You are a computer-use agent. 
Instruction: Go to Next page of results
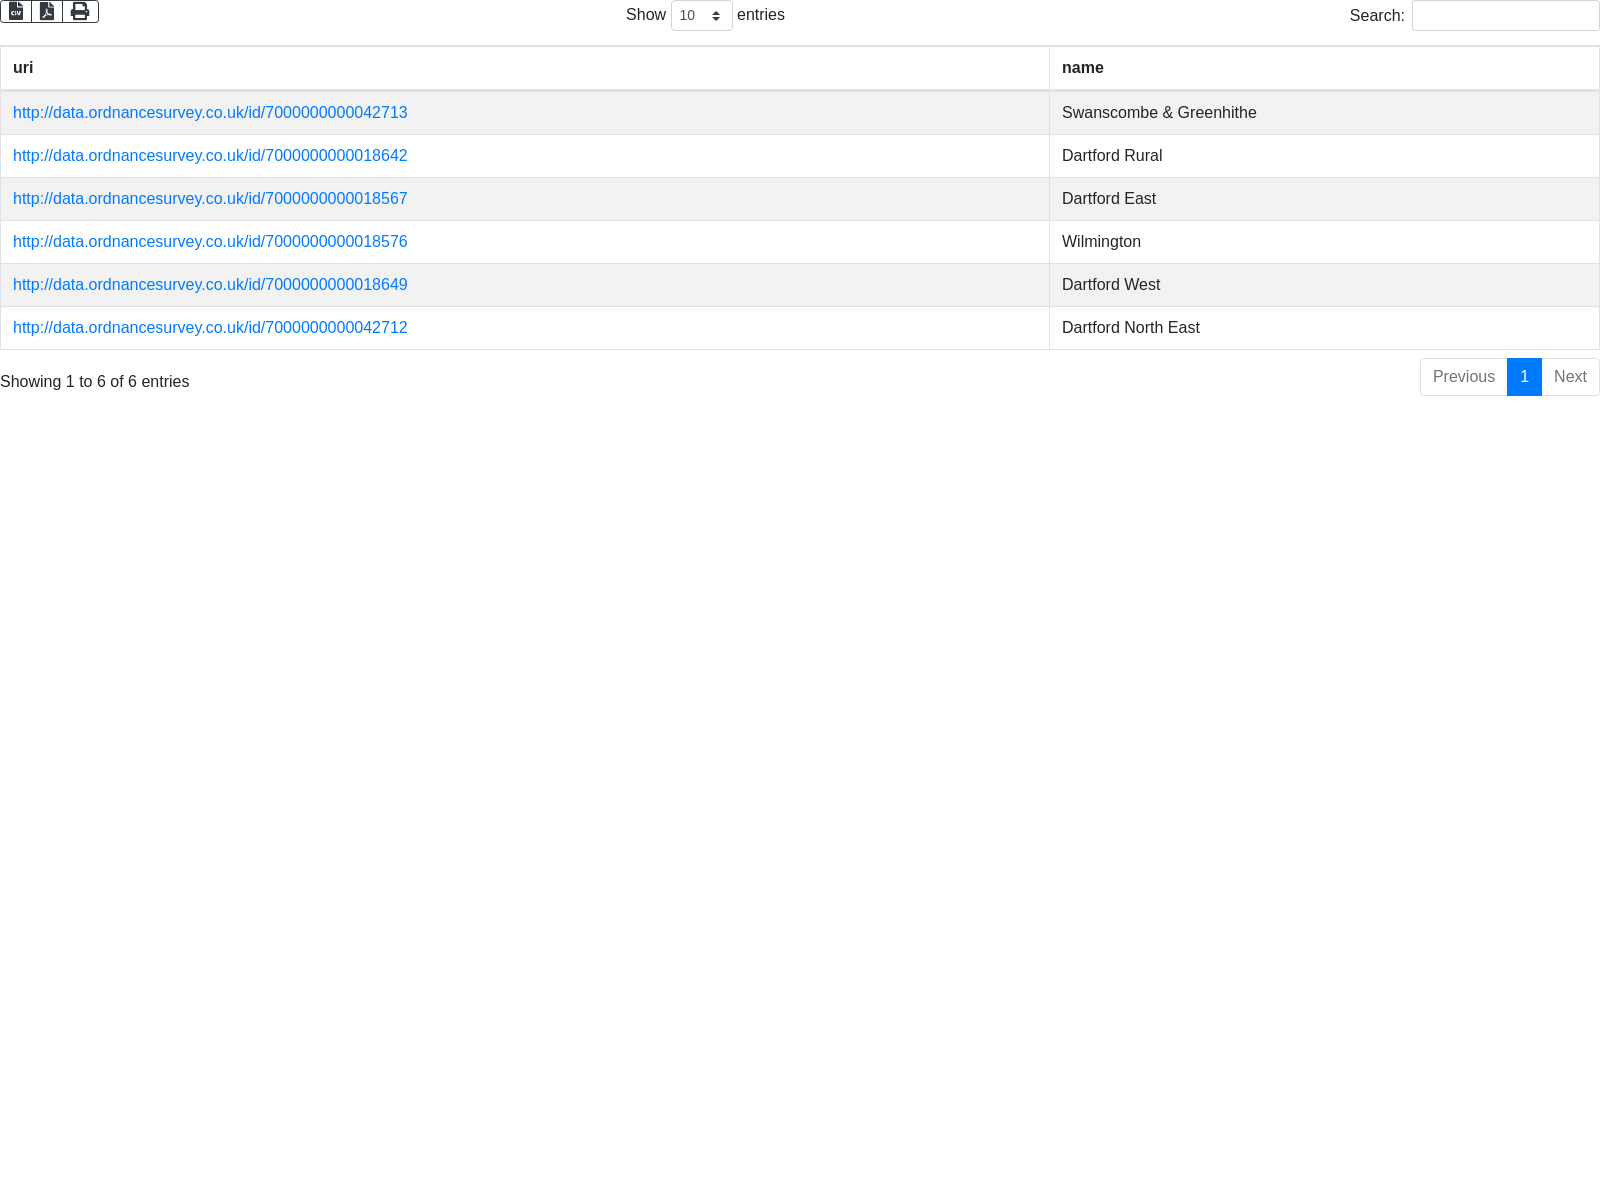pos(1570,377)
